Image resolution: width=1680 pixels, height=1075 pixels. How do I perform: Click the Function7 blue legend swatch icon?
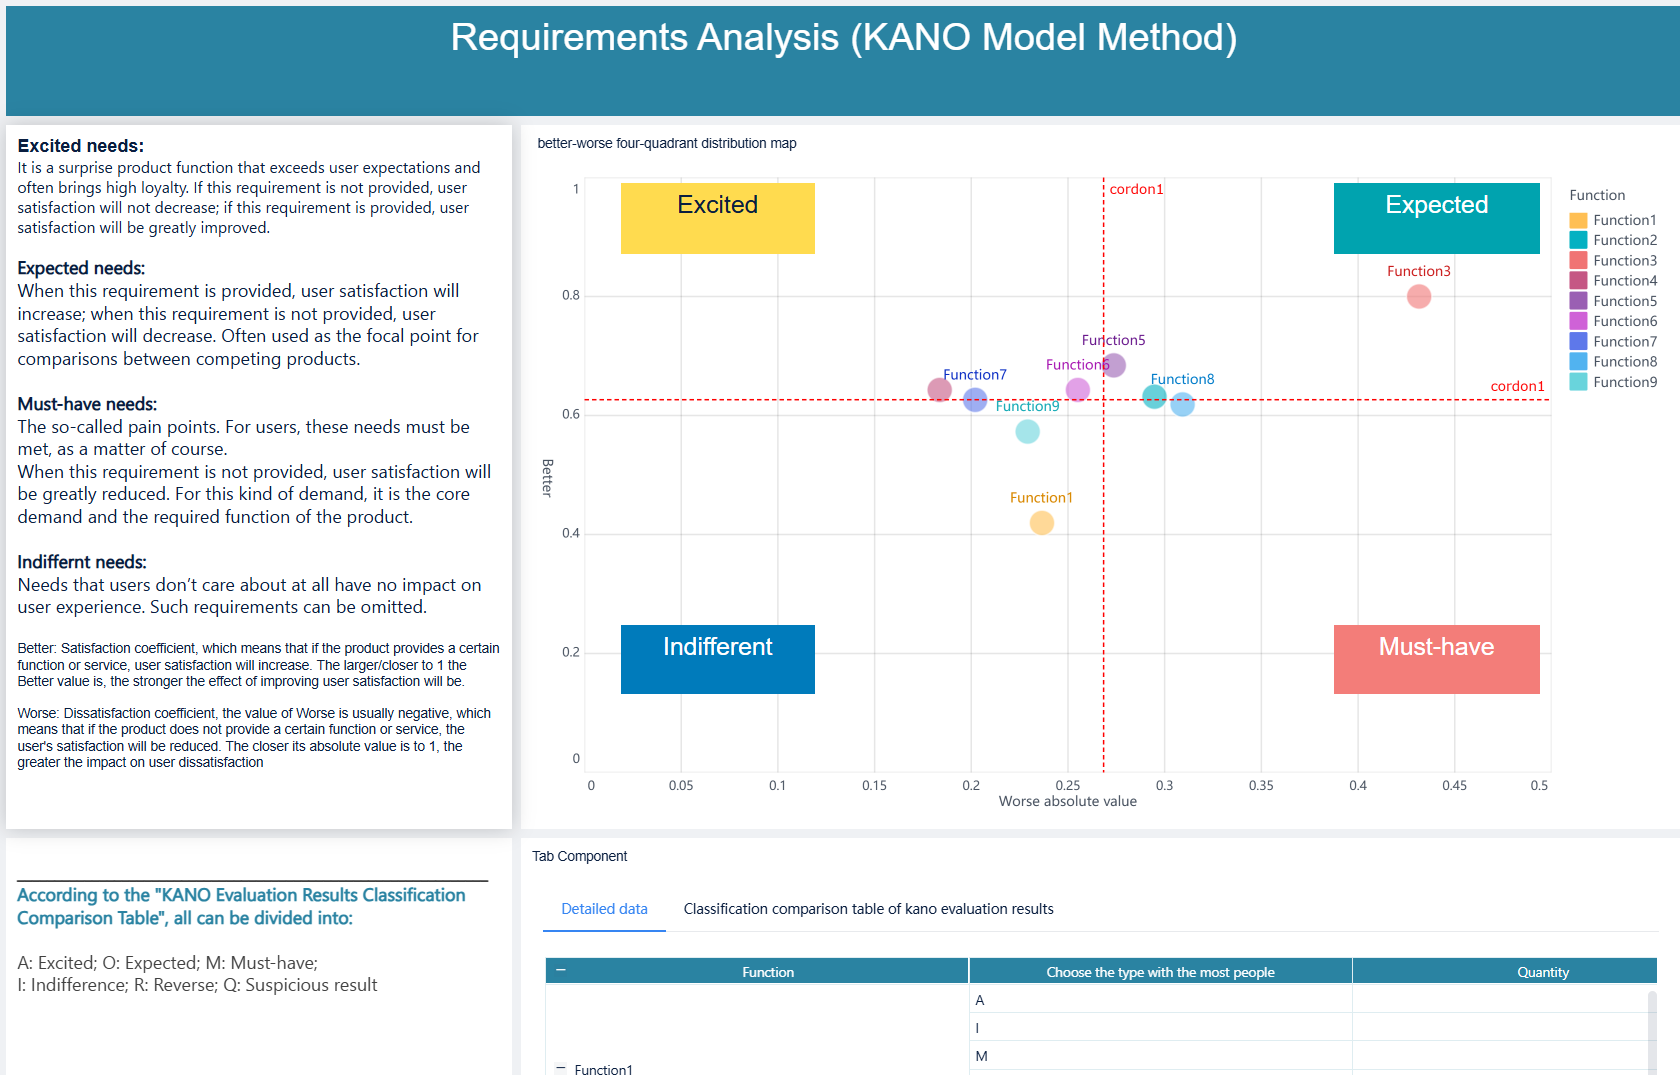tap(1580, 341)
